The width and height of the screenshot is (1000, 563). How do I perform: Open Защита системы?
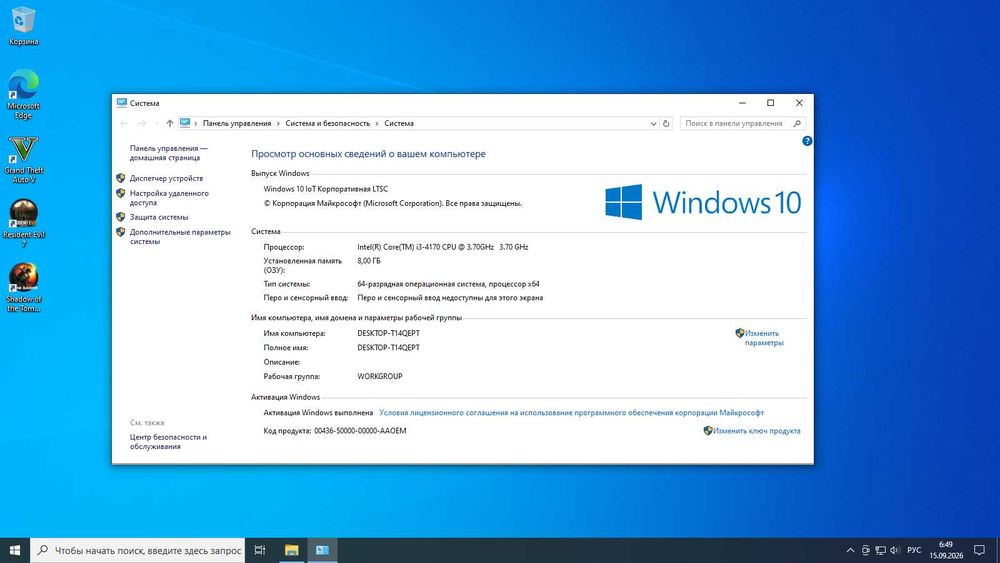(159, 217)
